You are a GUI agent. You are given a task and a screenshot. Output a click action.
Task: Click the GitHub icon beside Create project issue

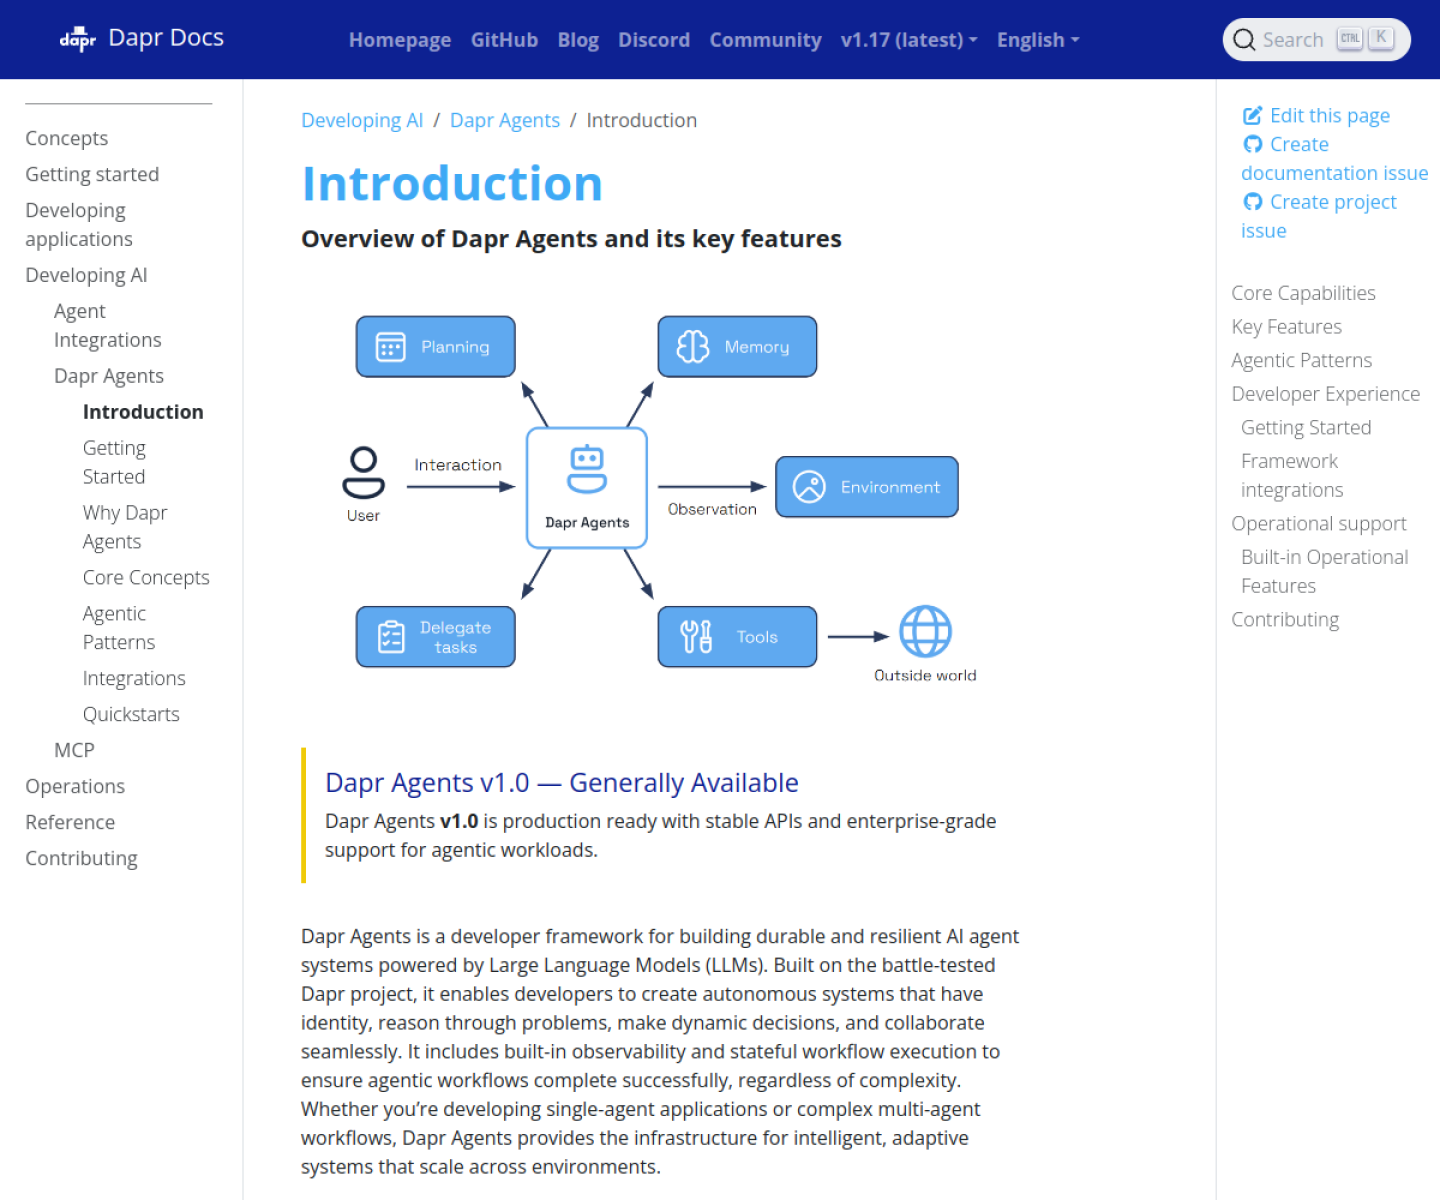[1252, 202]
